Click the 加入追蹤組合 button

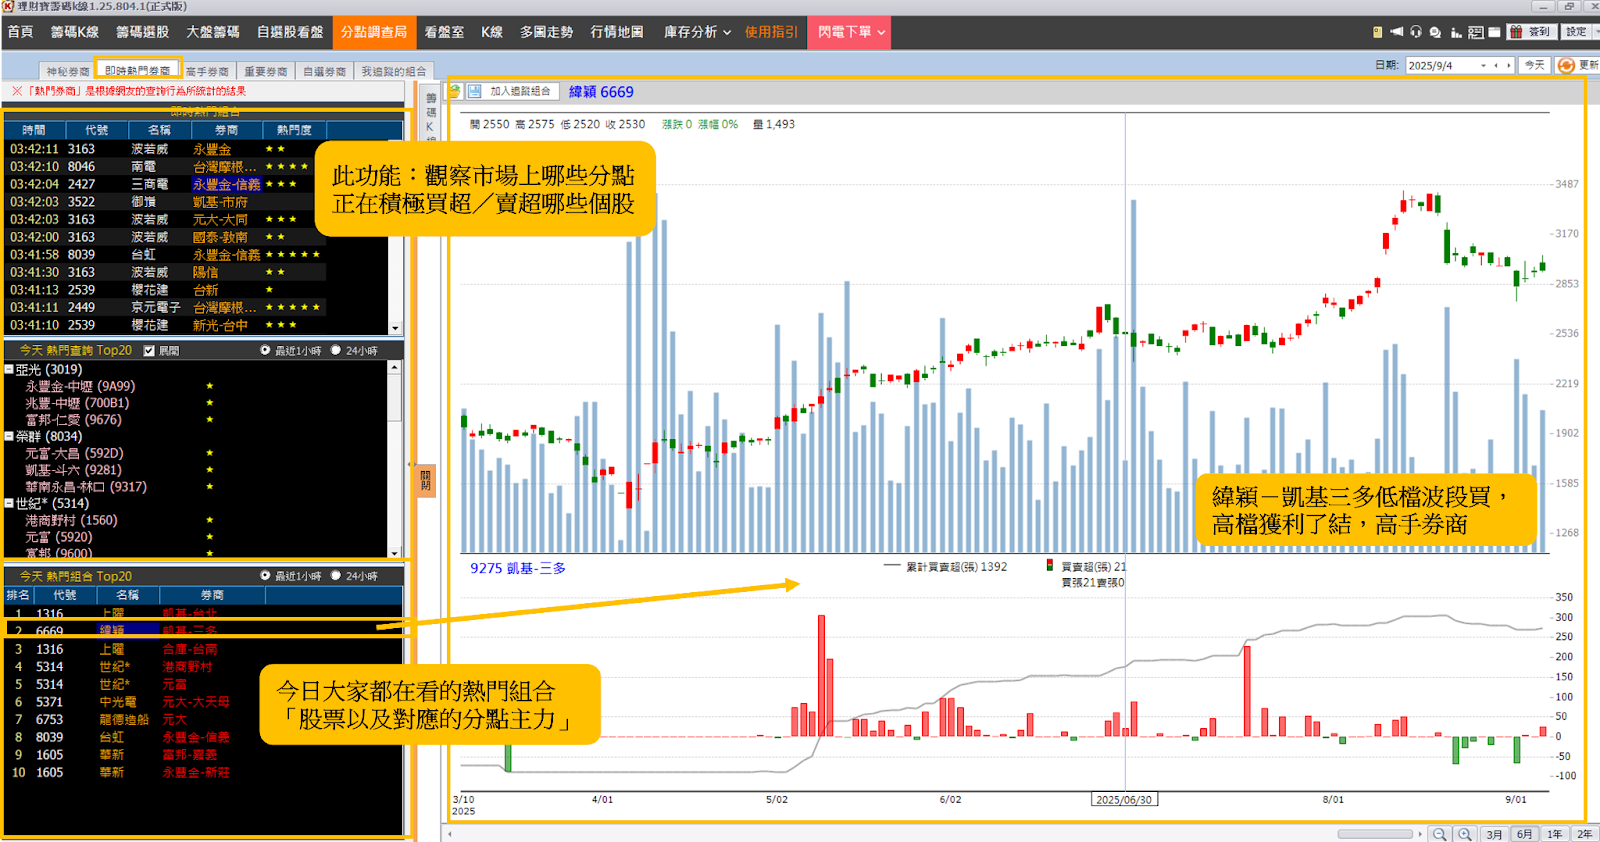(x=520, y=91)
